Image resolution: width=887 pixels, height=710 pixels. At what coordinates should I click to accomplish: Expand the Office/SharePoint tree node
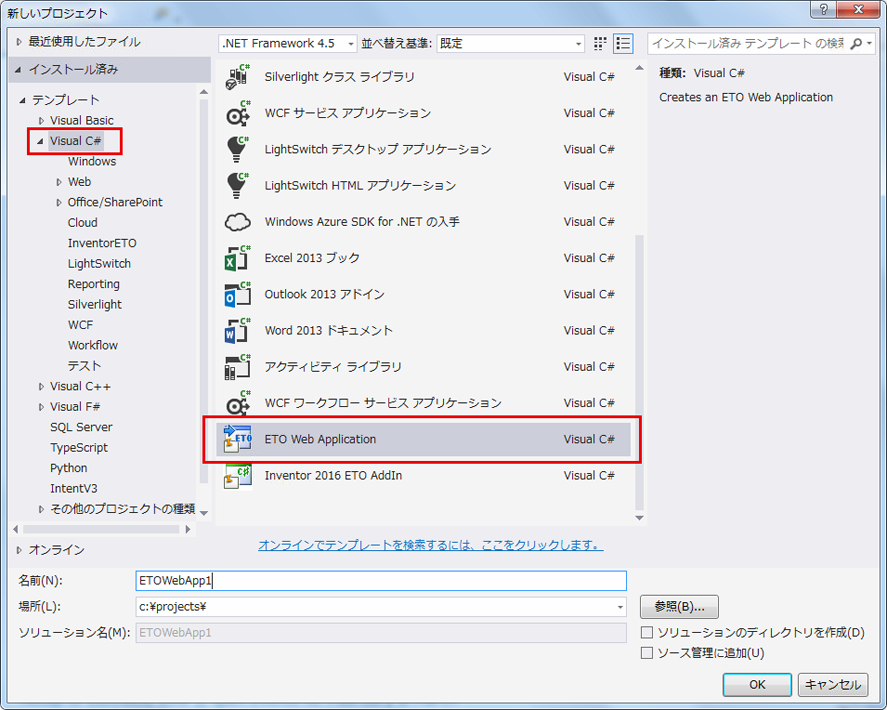[x=59, y=203]
